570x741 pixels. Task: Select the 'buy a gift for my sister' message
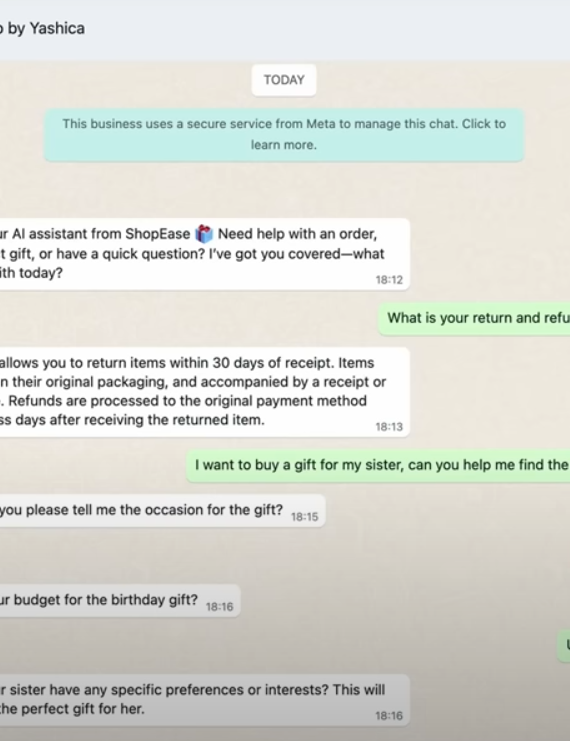pos(378,465)
